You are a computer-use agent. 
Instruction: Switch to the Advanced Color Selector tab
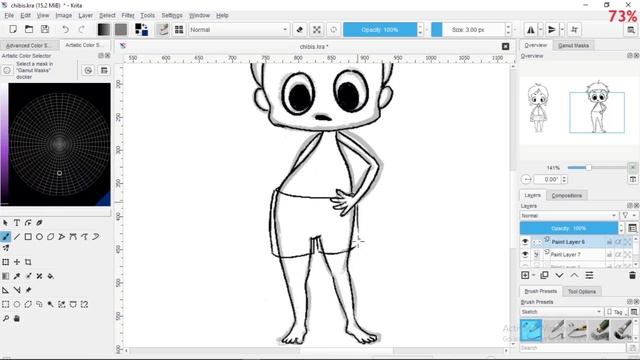point(28,45)
